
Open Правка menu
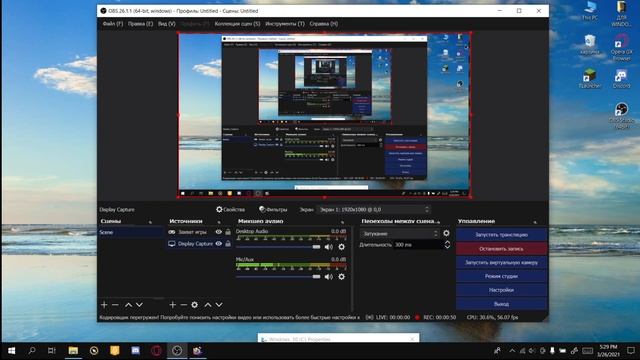pos(140,24)
